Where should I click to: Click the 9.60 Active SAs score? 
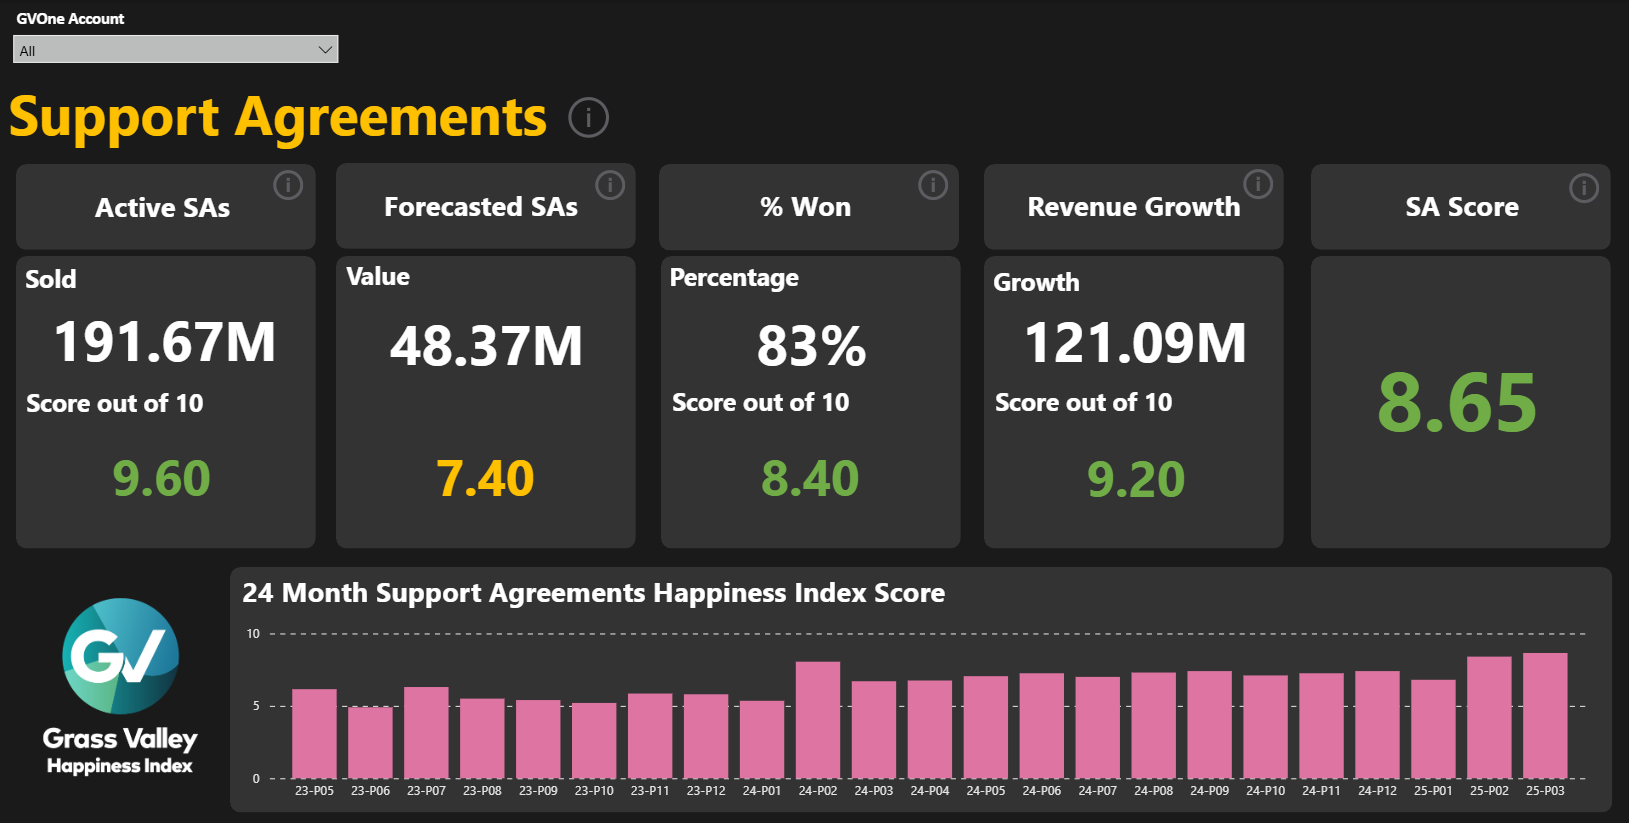pos(162,478)
